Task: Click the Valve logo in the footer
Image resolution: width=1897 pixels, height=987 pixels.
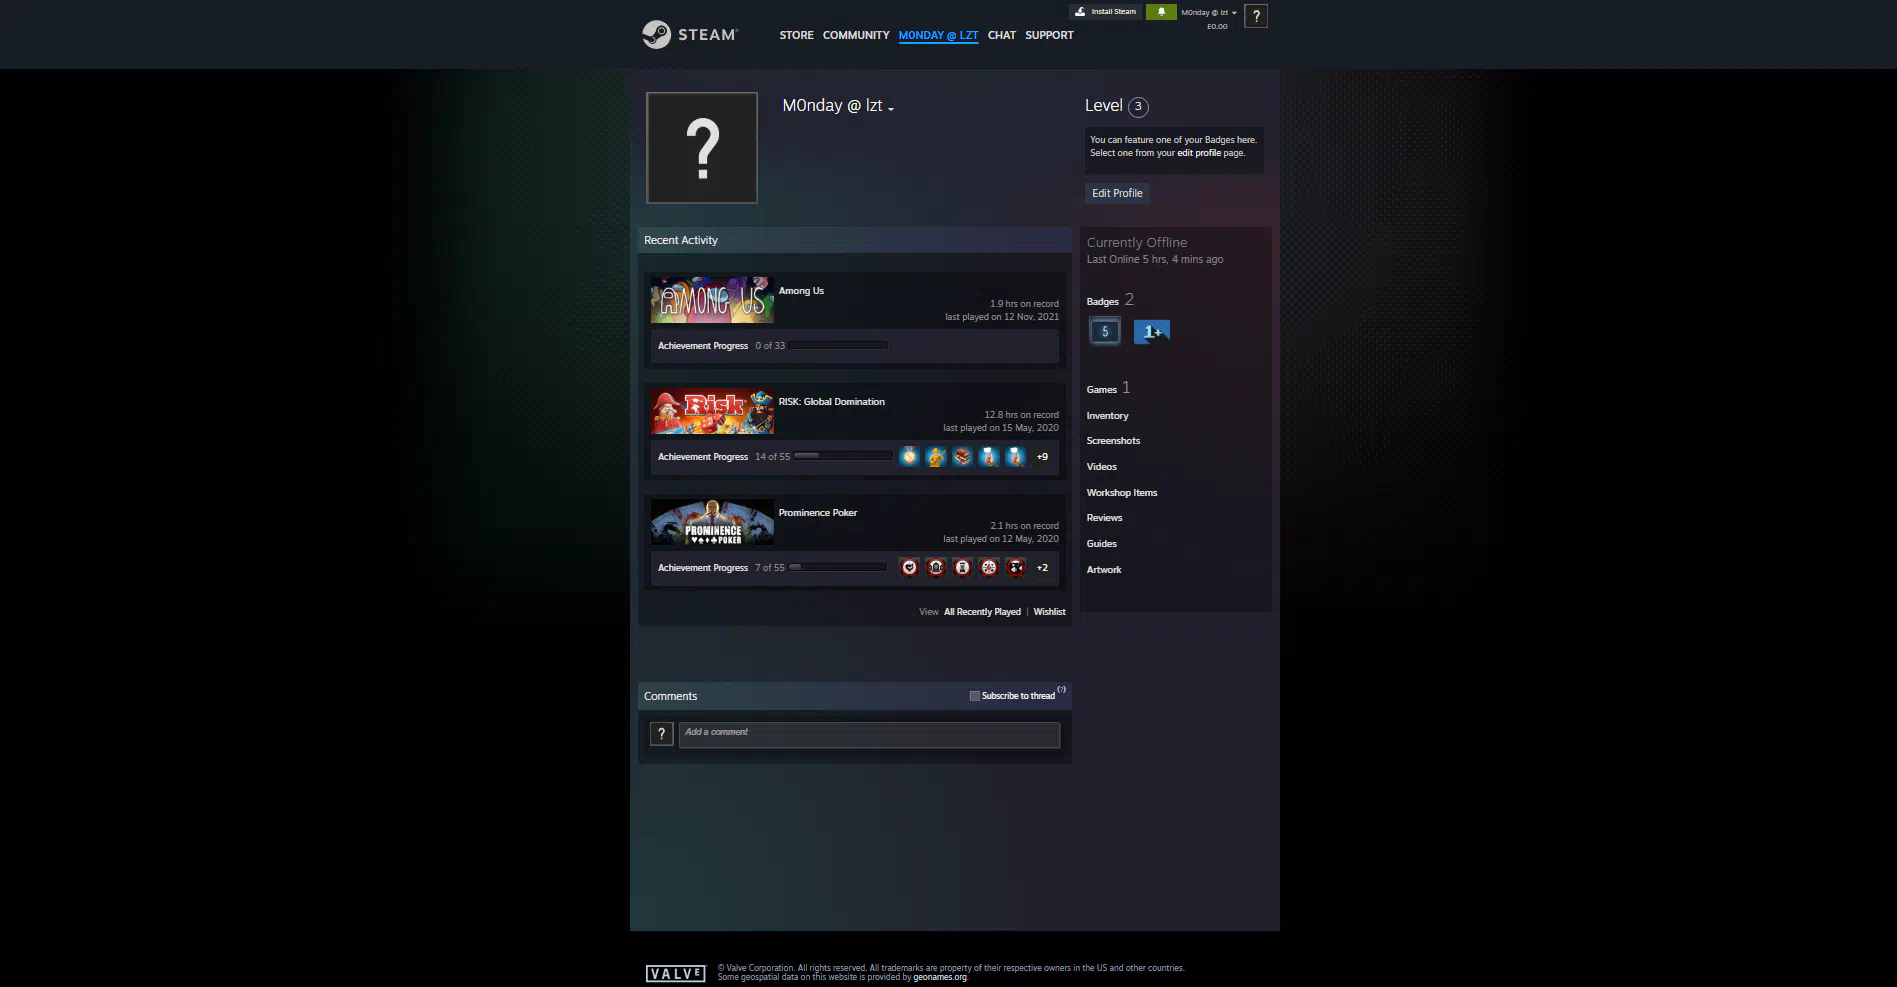Action: (x=676, y=974)
